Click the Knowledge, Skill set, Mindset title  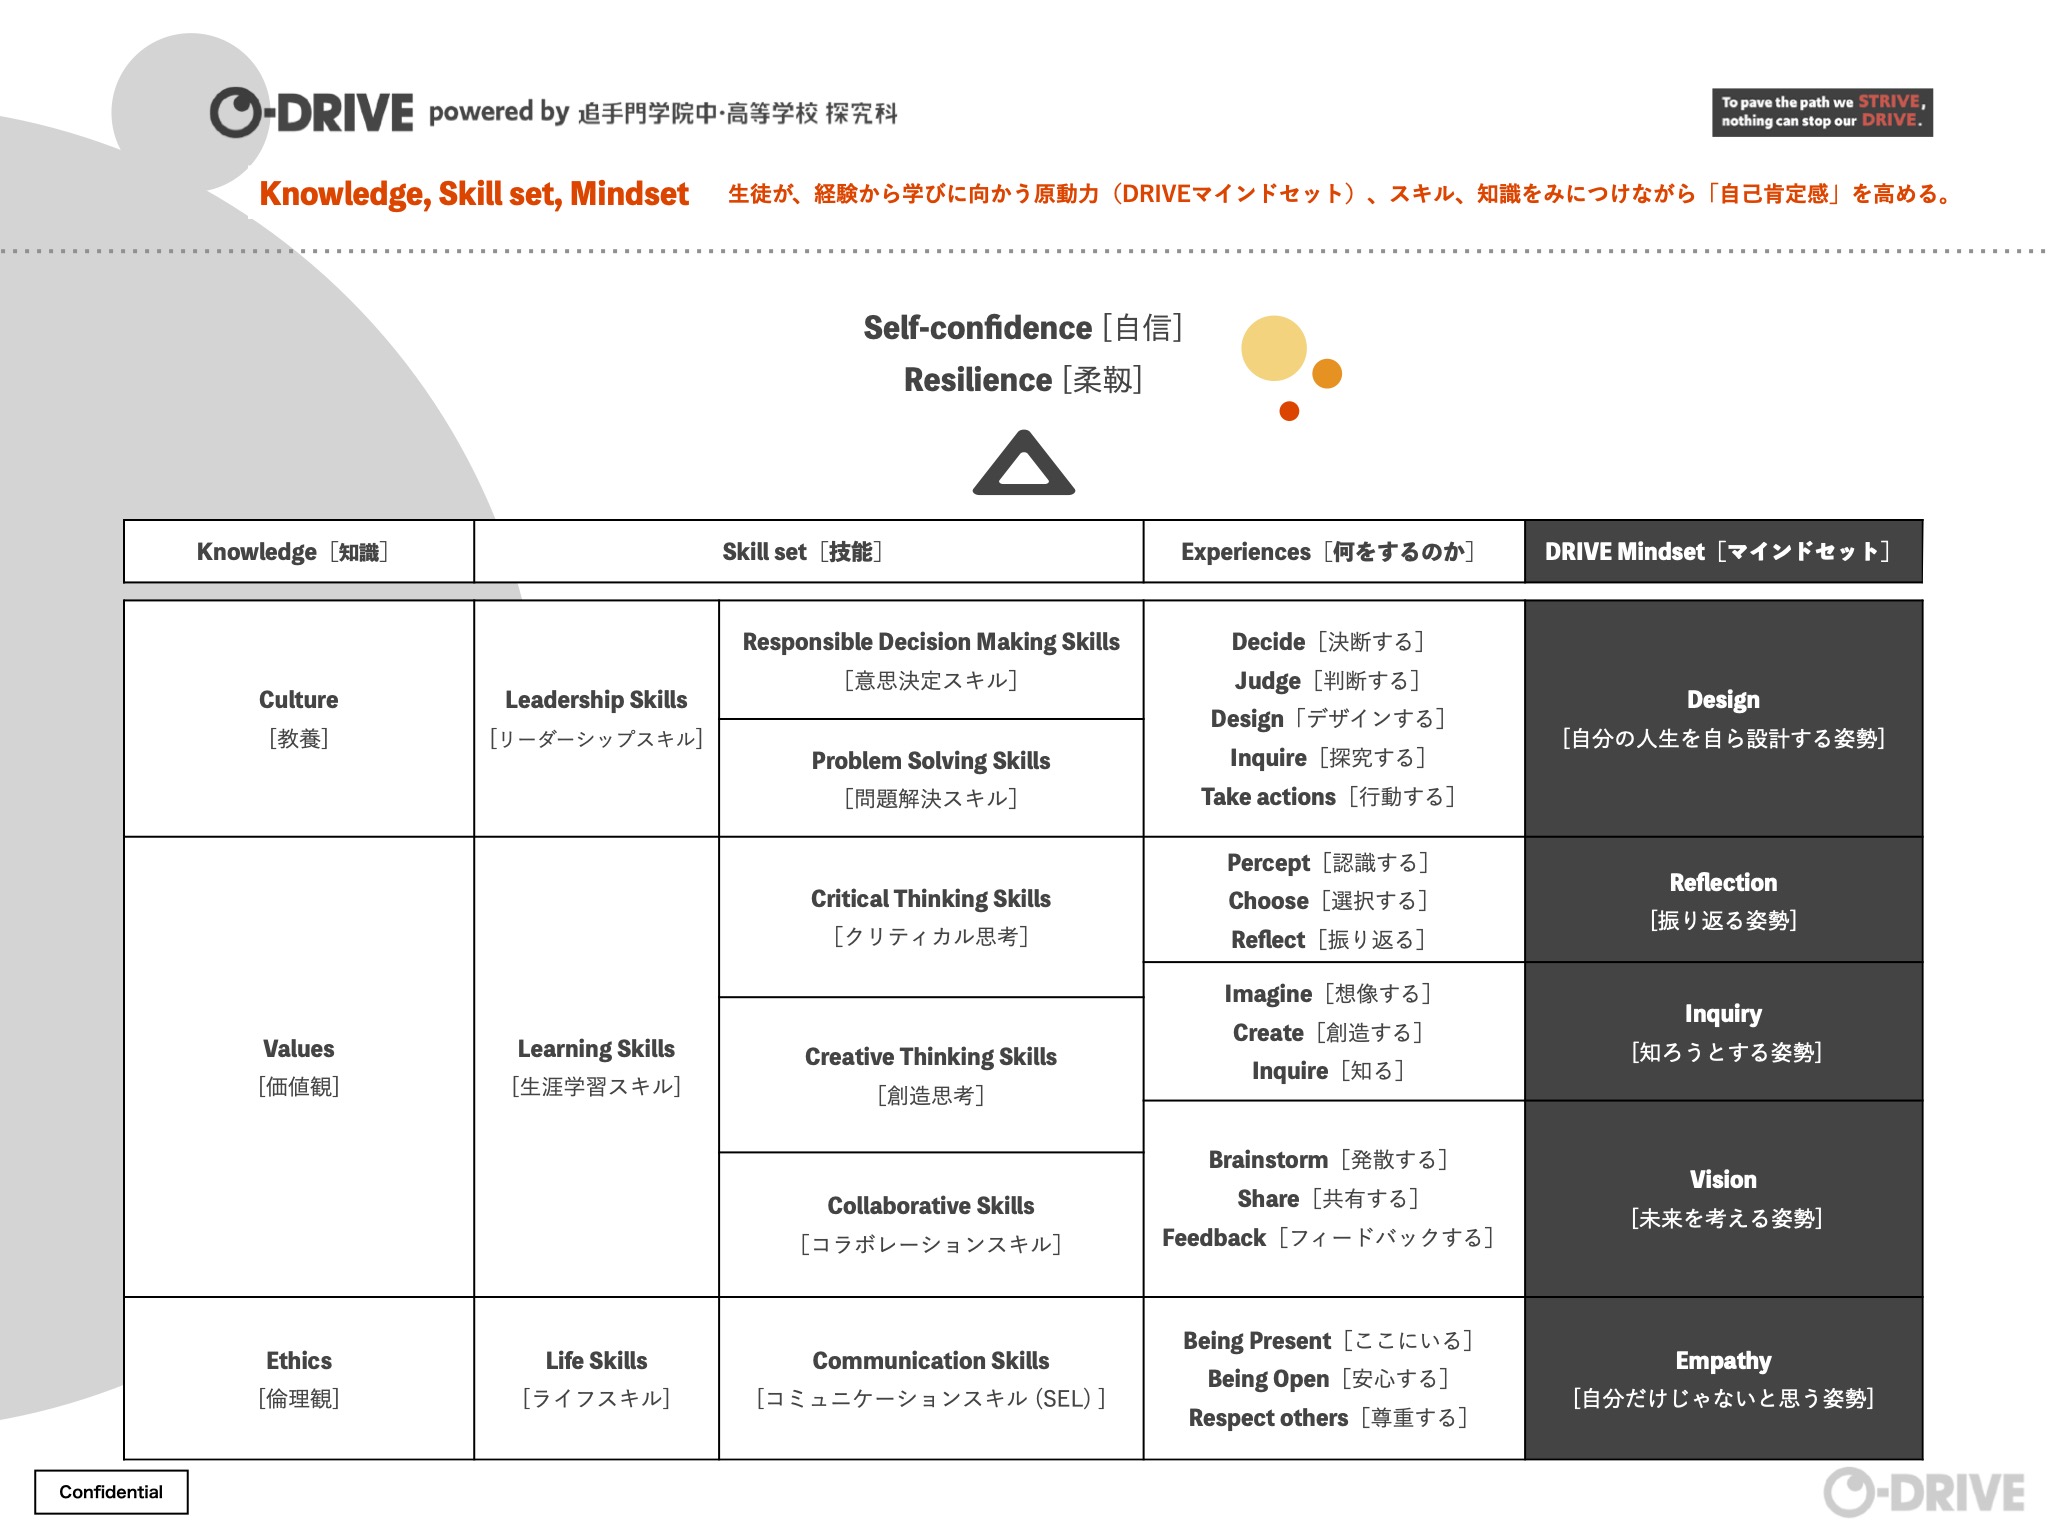click(474, 194)
